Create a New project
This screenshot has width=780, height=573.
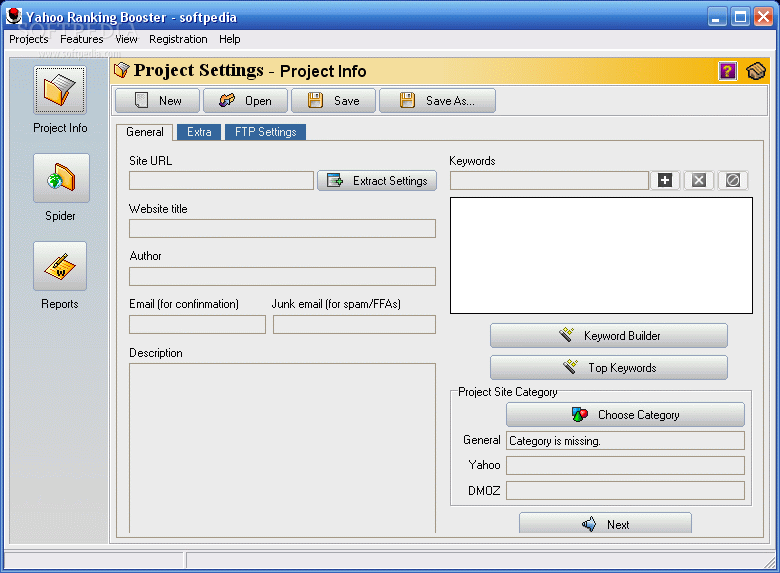tap(157, 101)
